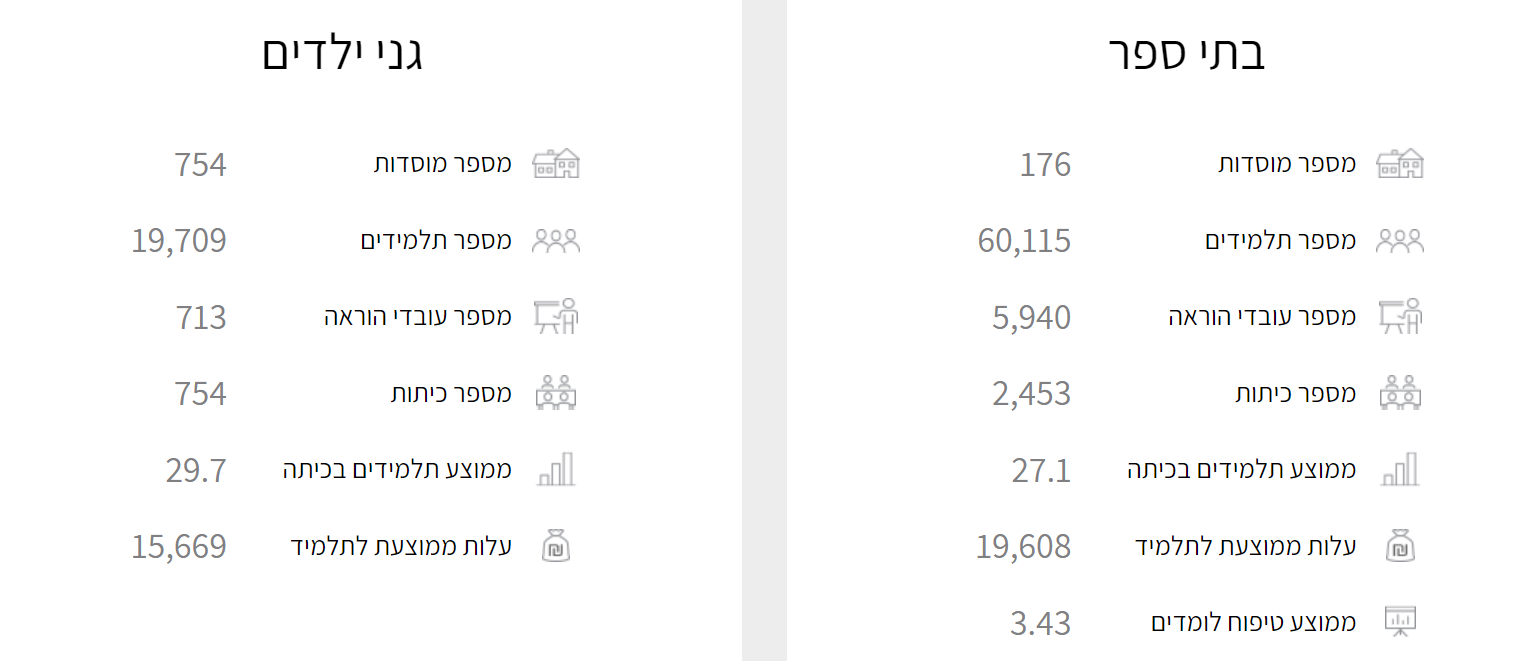Screen dimensions: 1539x661
Task: Click the presentation board icon beside ממוצע טיפוח לומדים
Action: (x=1400, y=622)
